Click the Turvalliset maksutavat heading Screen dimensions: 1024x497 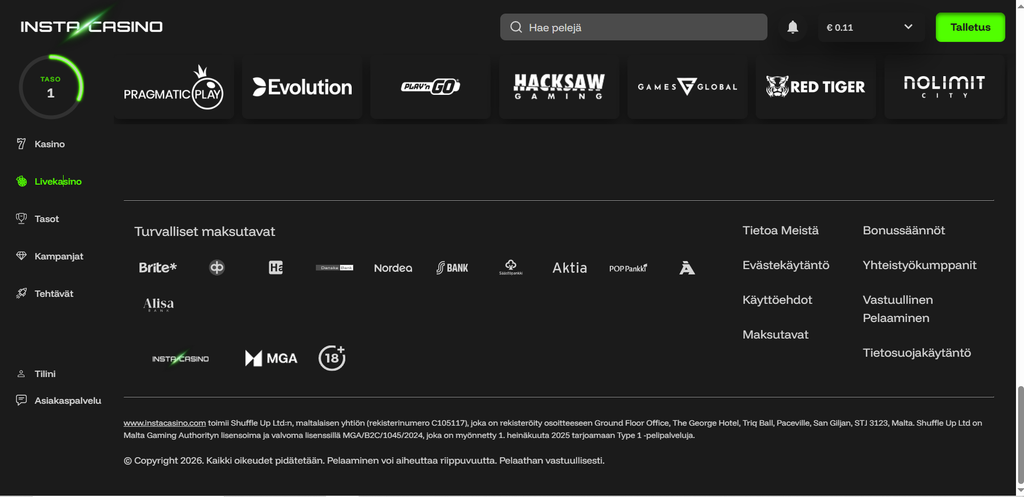(x=204, y=232)
